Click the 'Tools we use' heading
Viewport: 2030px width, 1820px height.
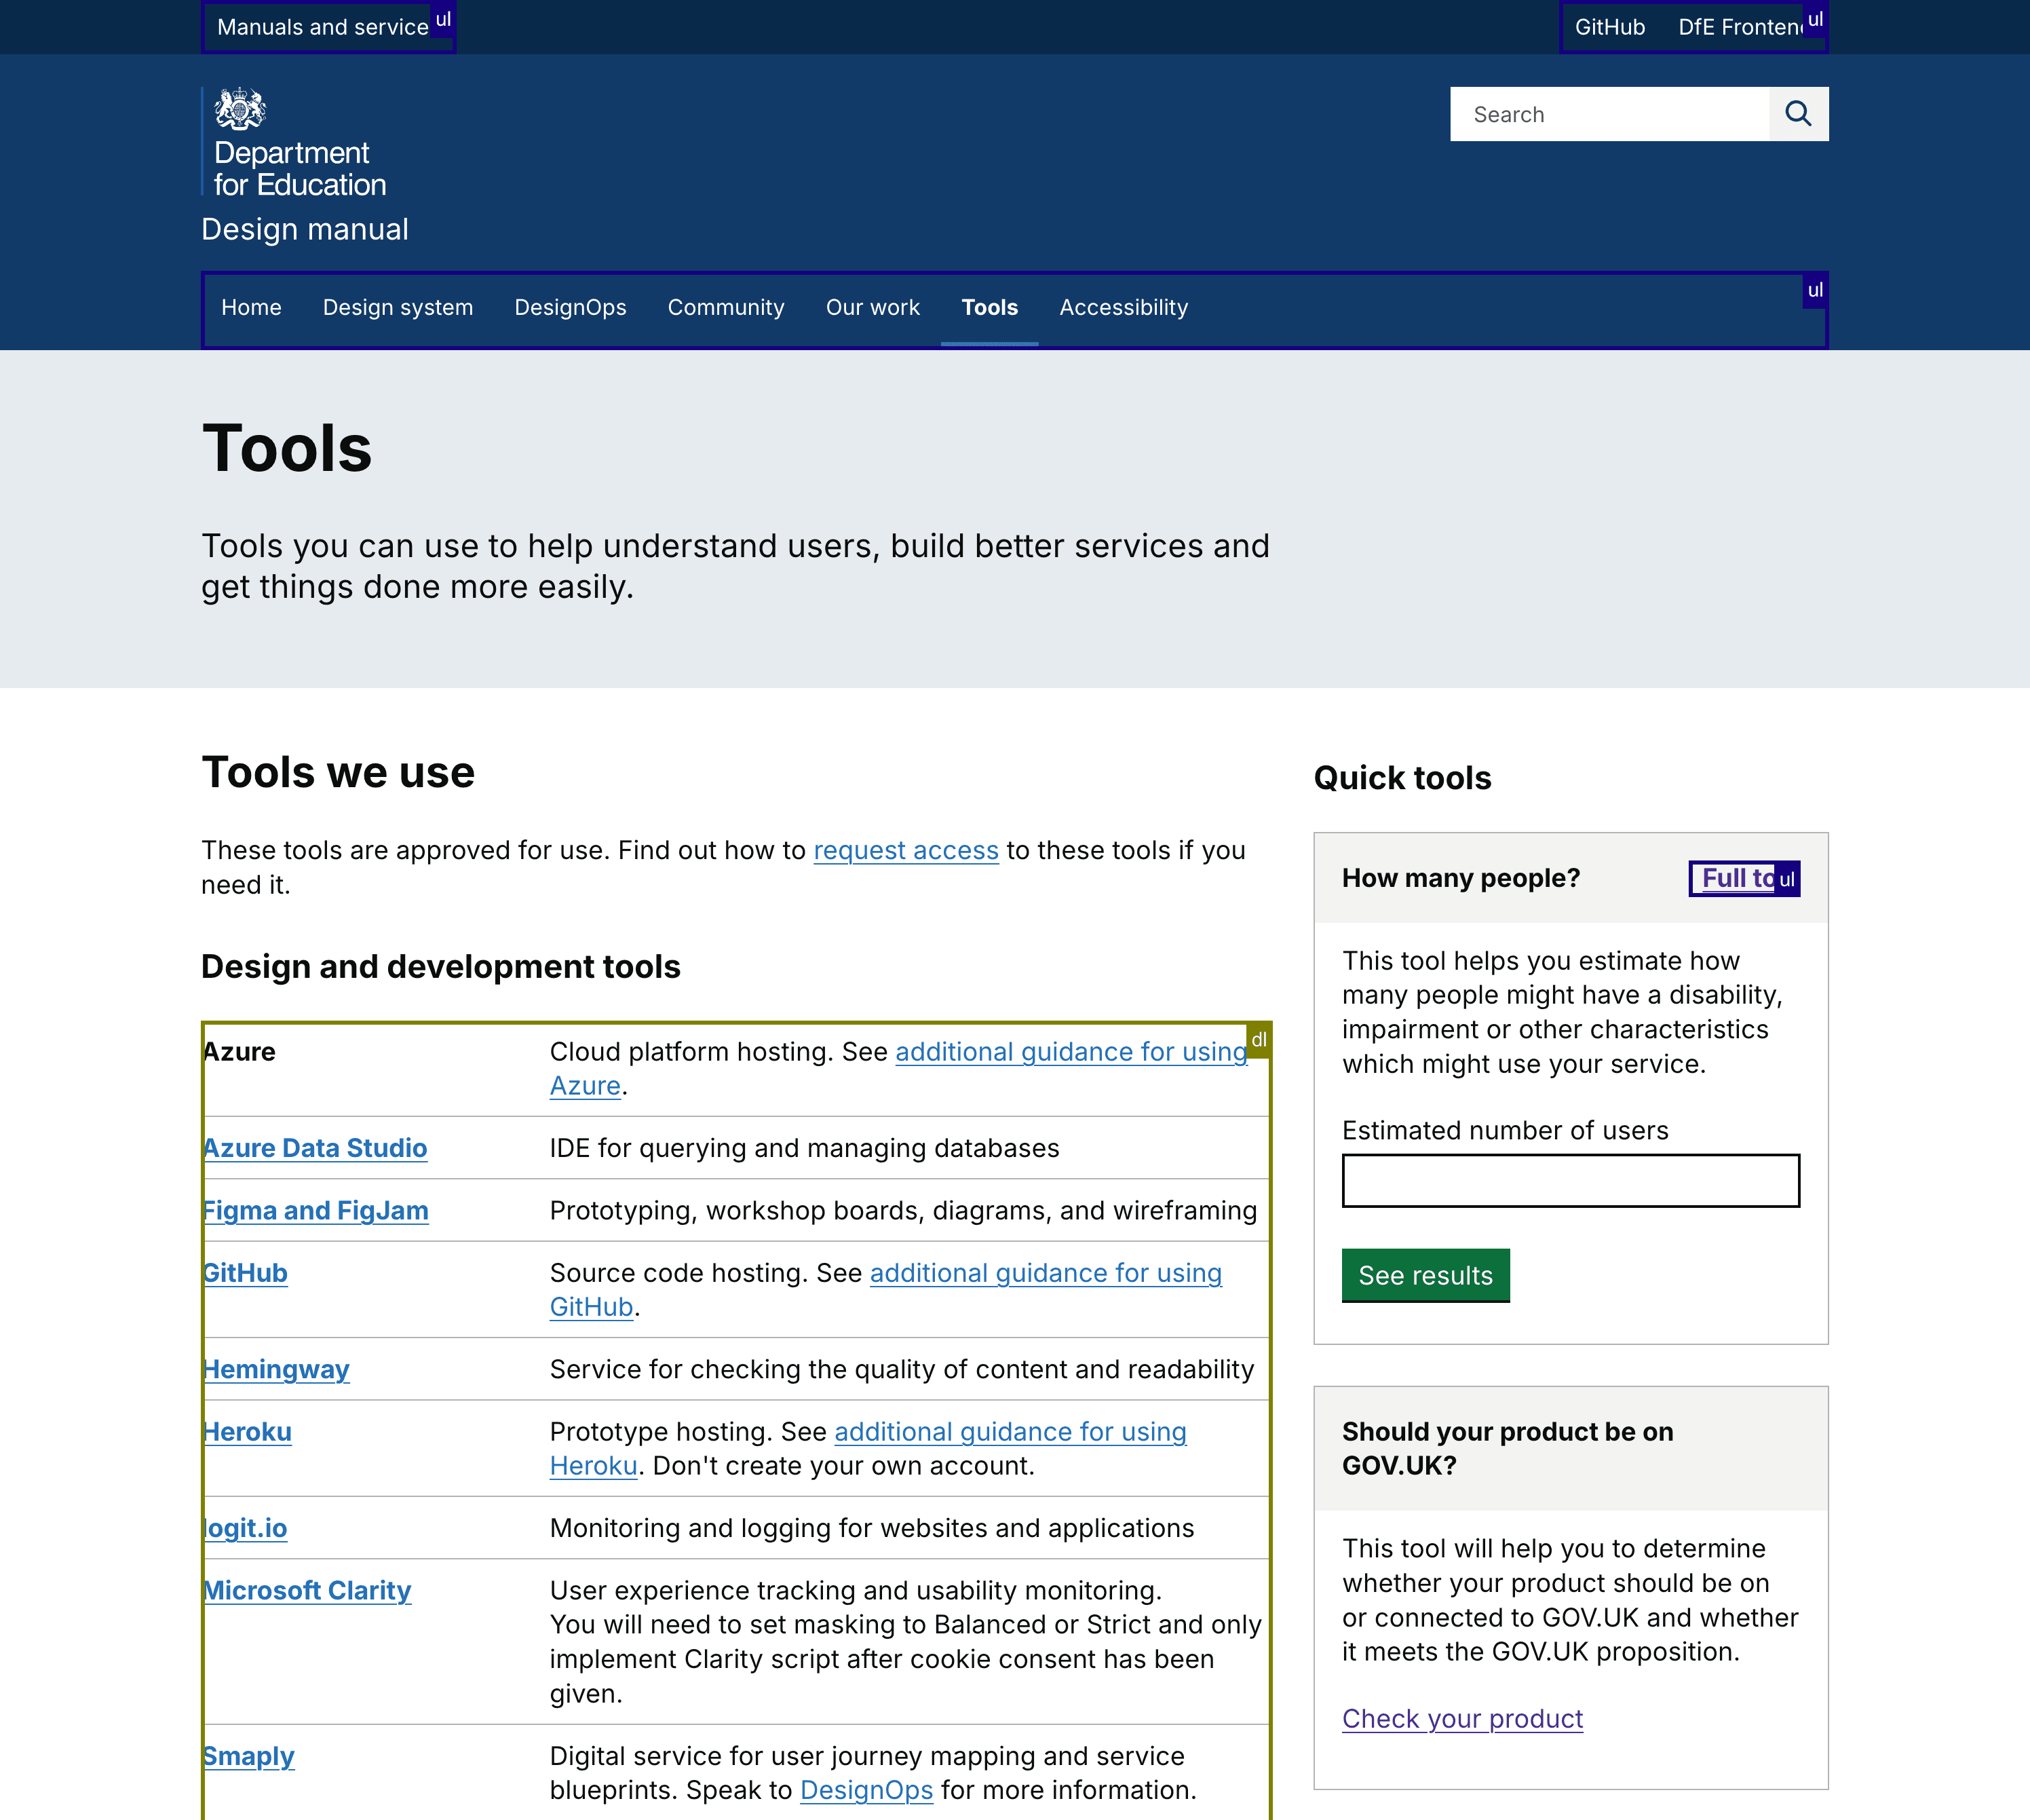pos(338,772)
